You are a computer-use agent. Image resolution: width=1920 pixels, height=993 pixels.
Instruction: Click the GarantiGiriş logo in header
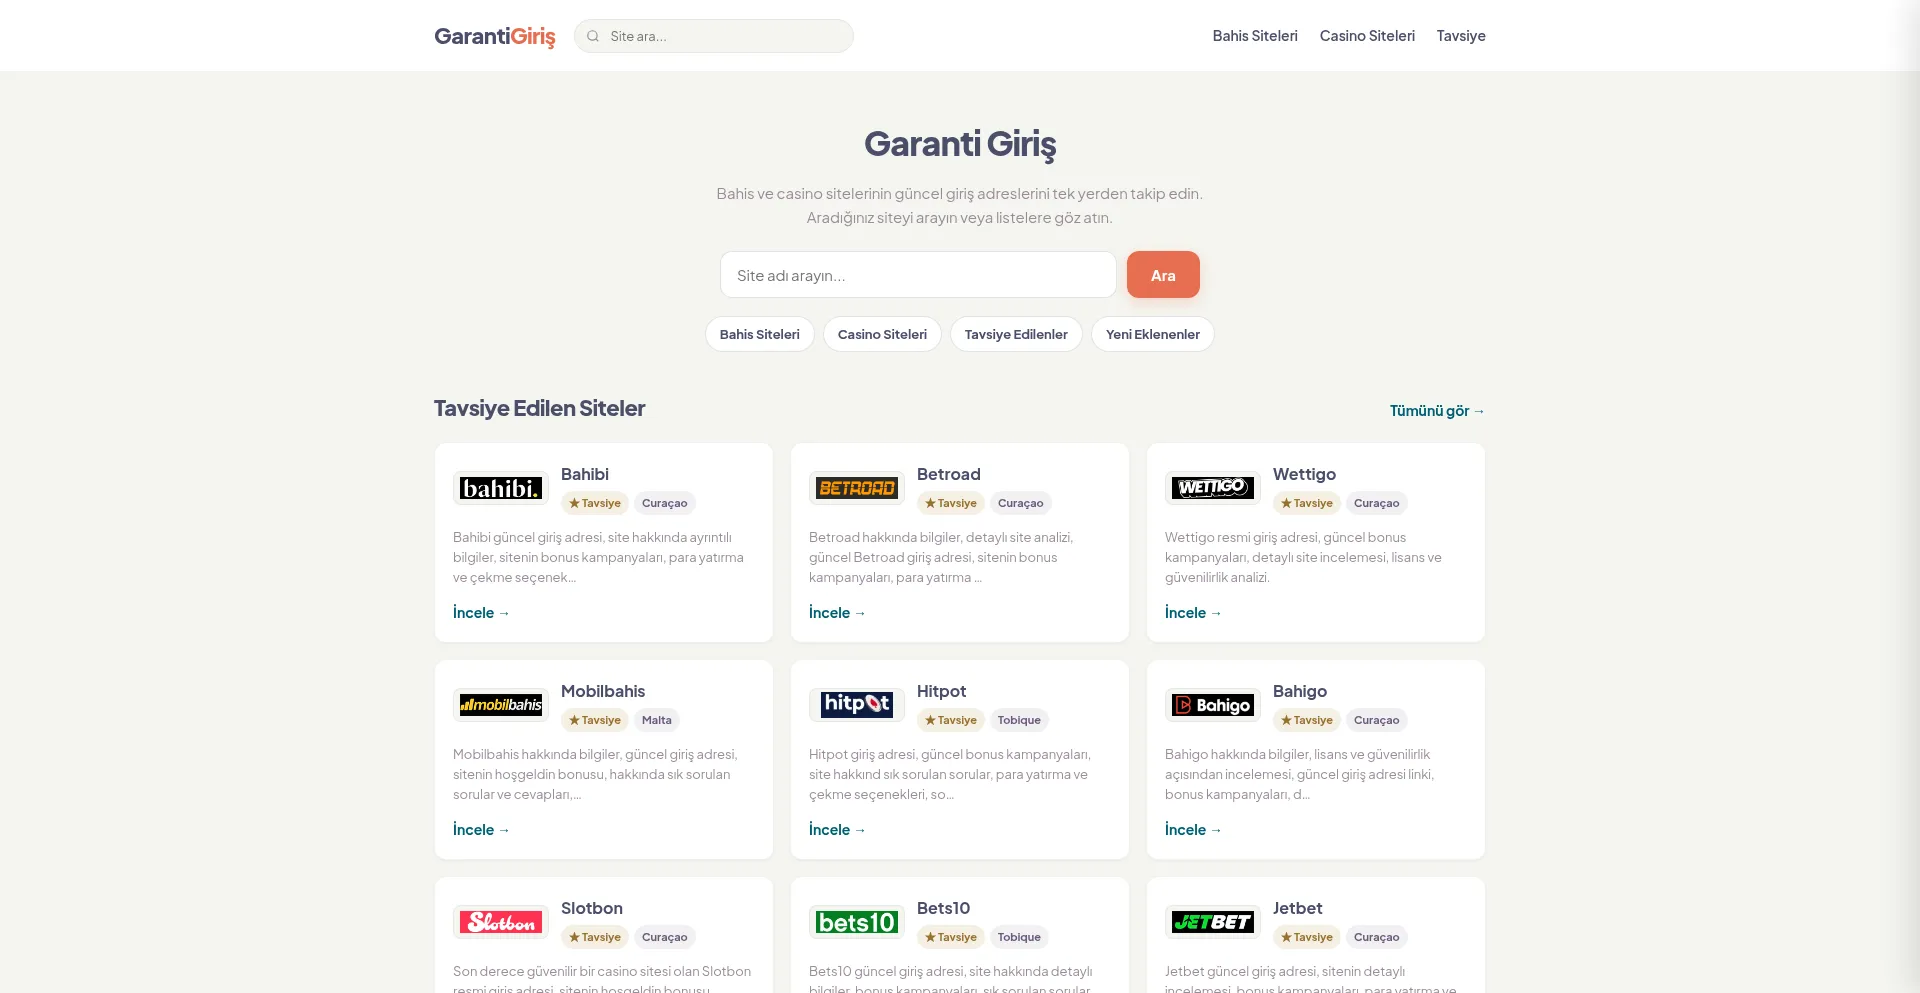494,36
